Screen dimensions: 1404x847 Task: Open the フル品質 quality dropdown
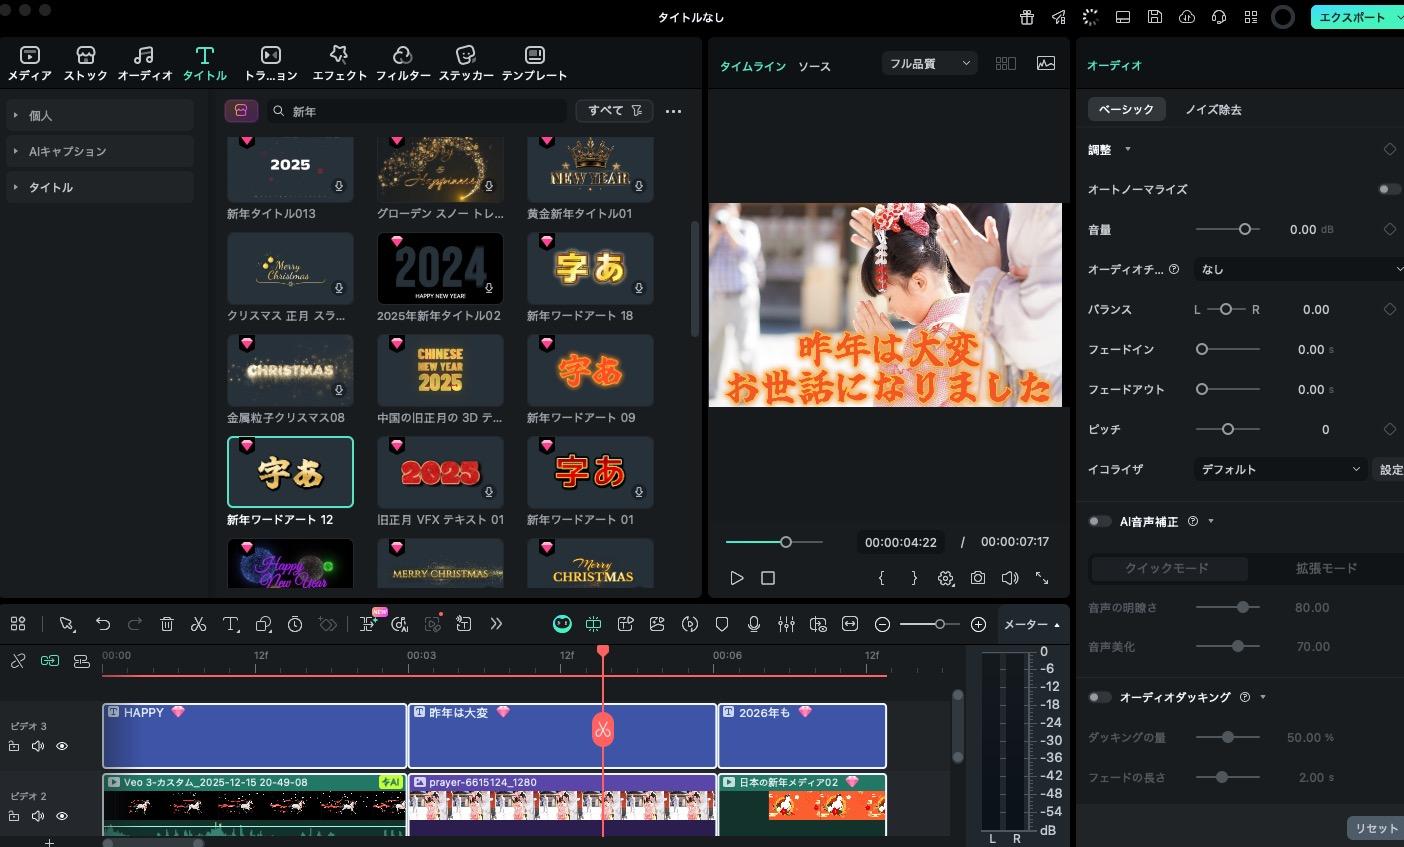[x=928, y=63]
